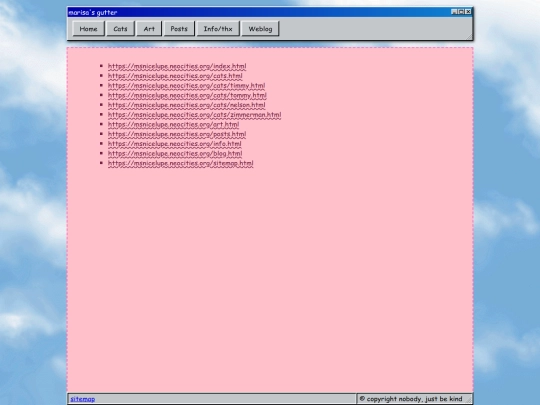Click the title window resize grip corner
This screenshot has width=540, height=405.
tap(469, 37)
